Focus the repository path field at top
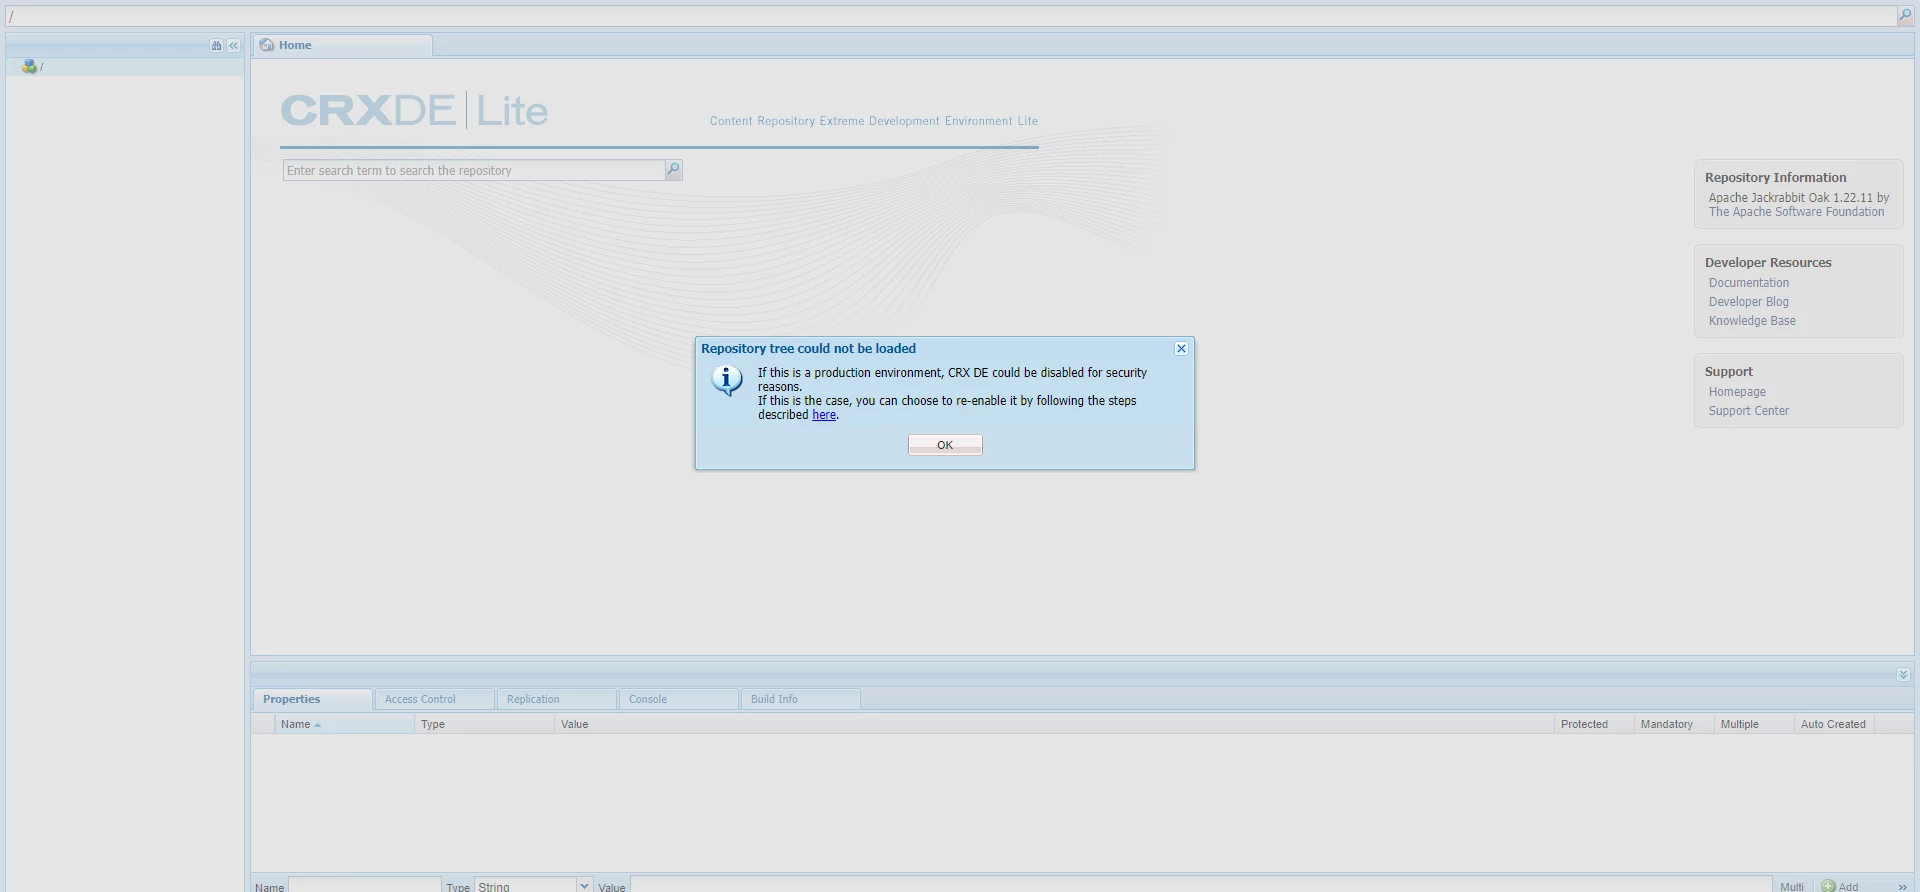 [x=950, y=17]
